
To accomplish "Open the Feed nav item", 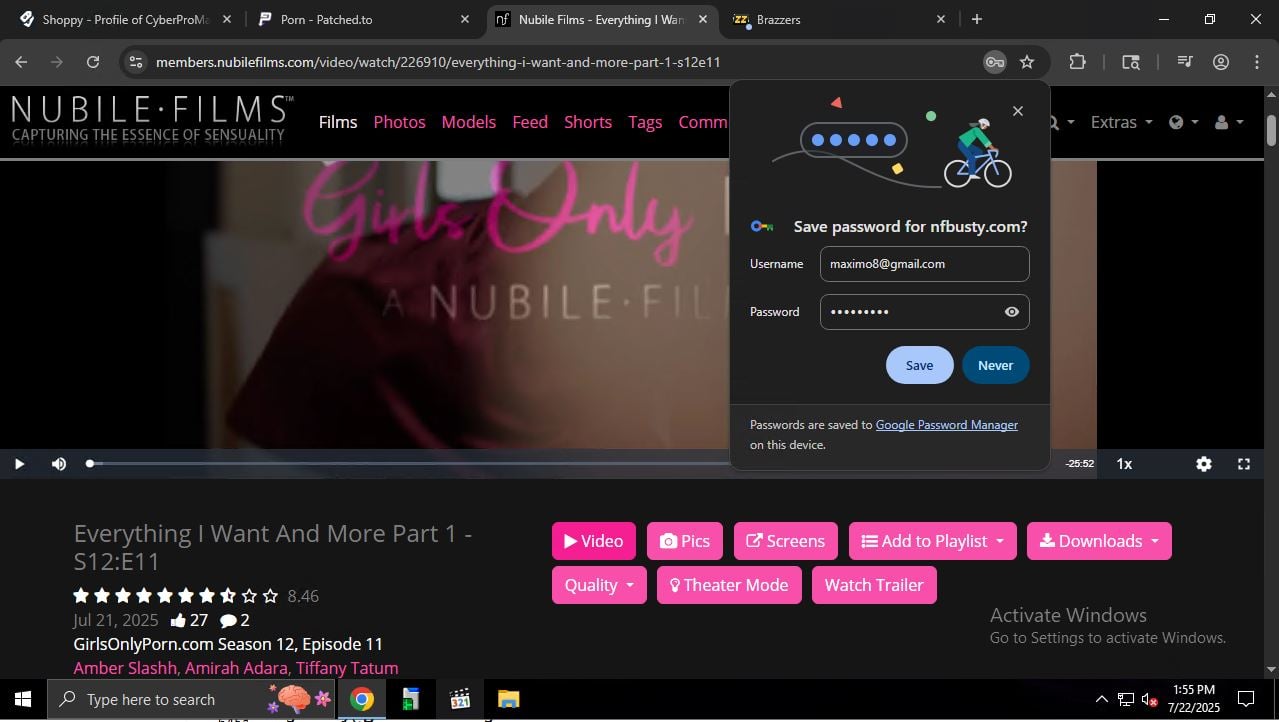I will tap(530, 122).
